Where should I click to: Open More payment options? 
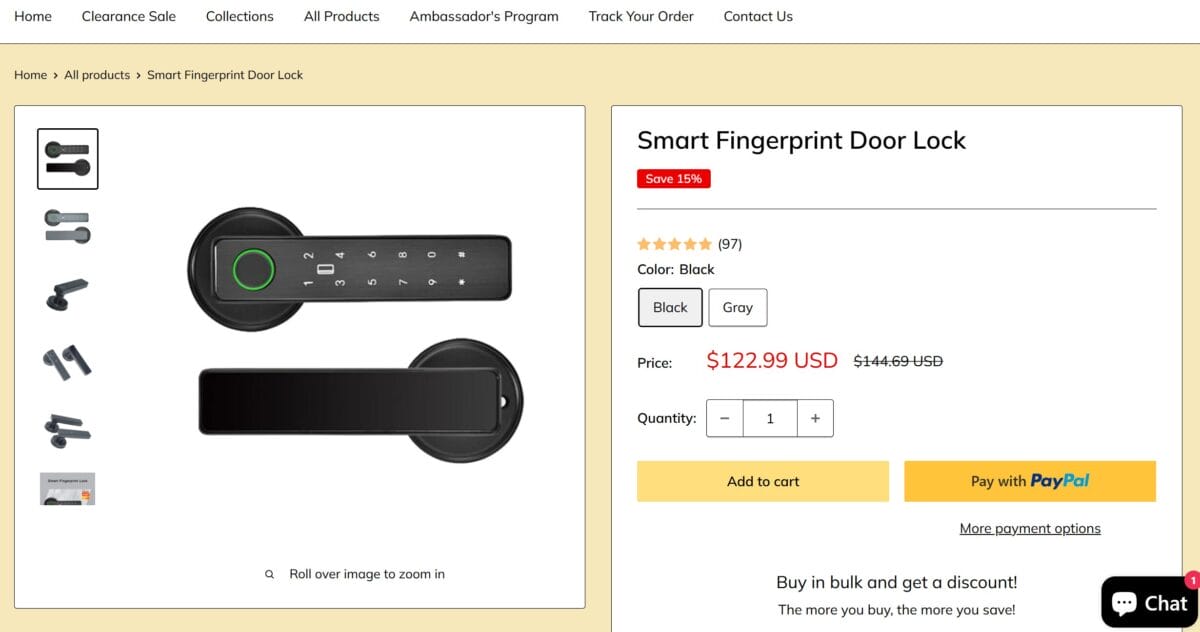tap(1030, 528)
